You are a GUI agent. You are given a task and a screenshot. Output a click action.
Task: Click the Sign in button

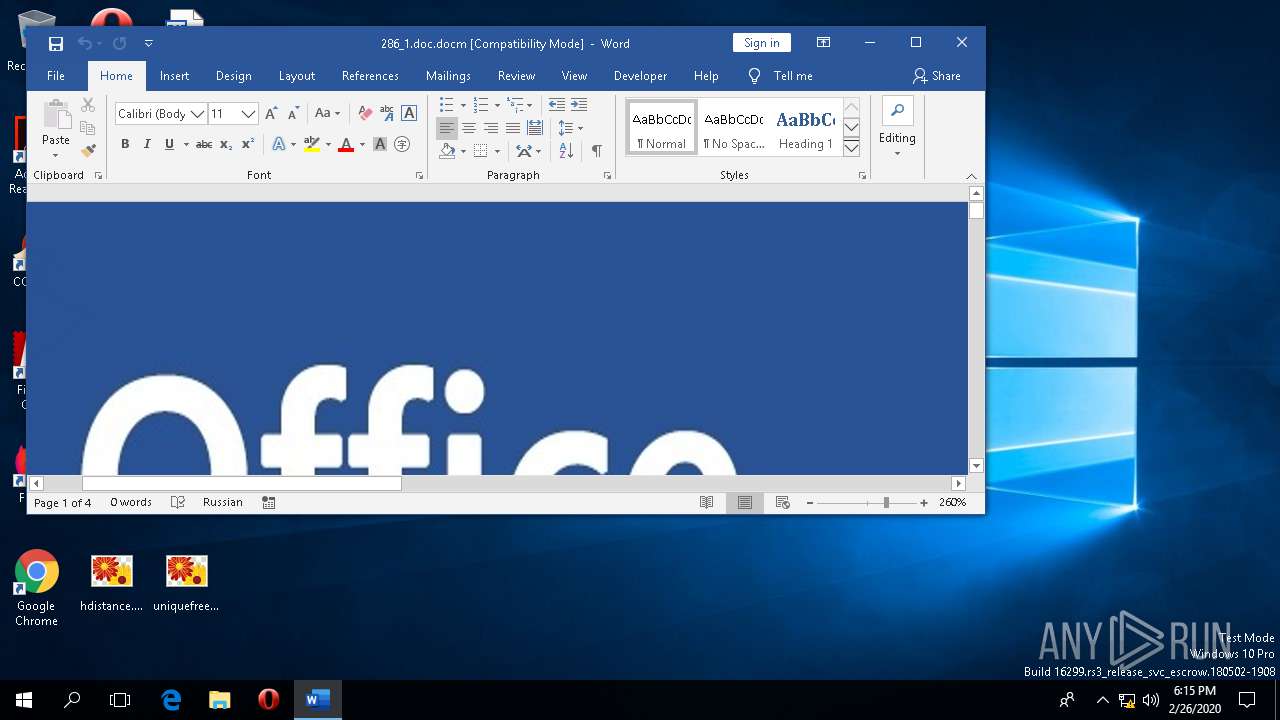pyautogui.click(x=761, y=43)
